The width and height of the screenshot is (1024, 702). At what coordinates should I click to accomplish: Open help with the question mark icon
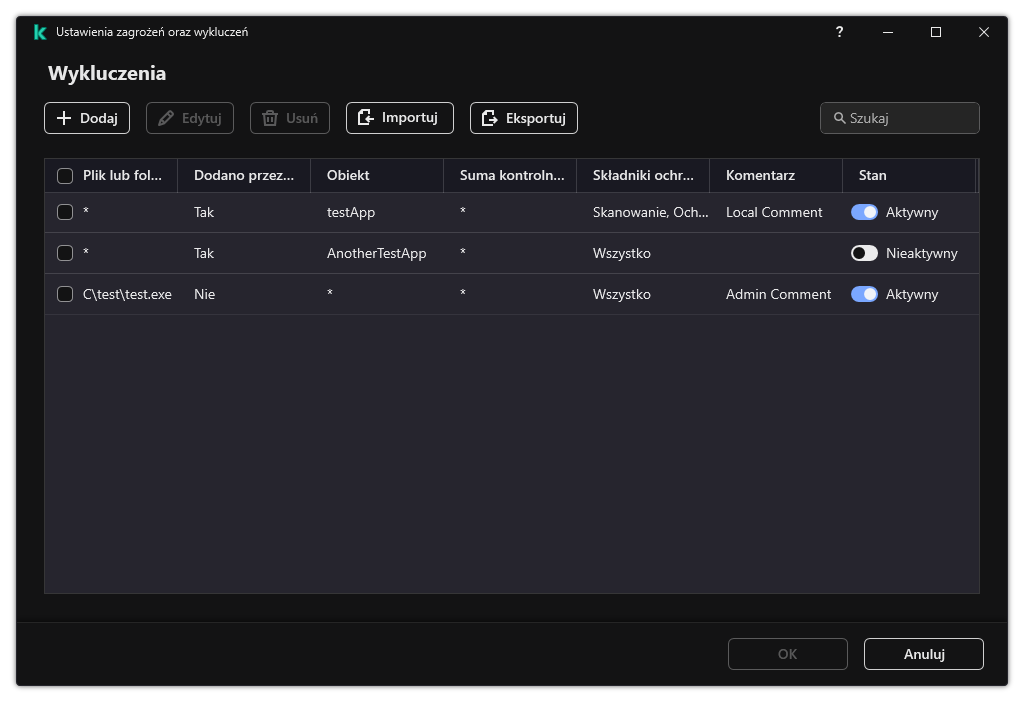click(x=839, y=32)
